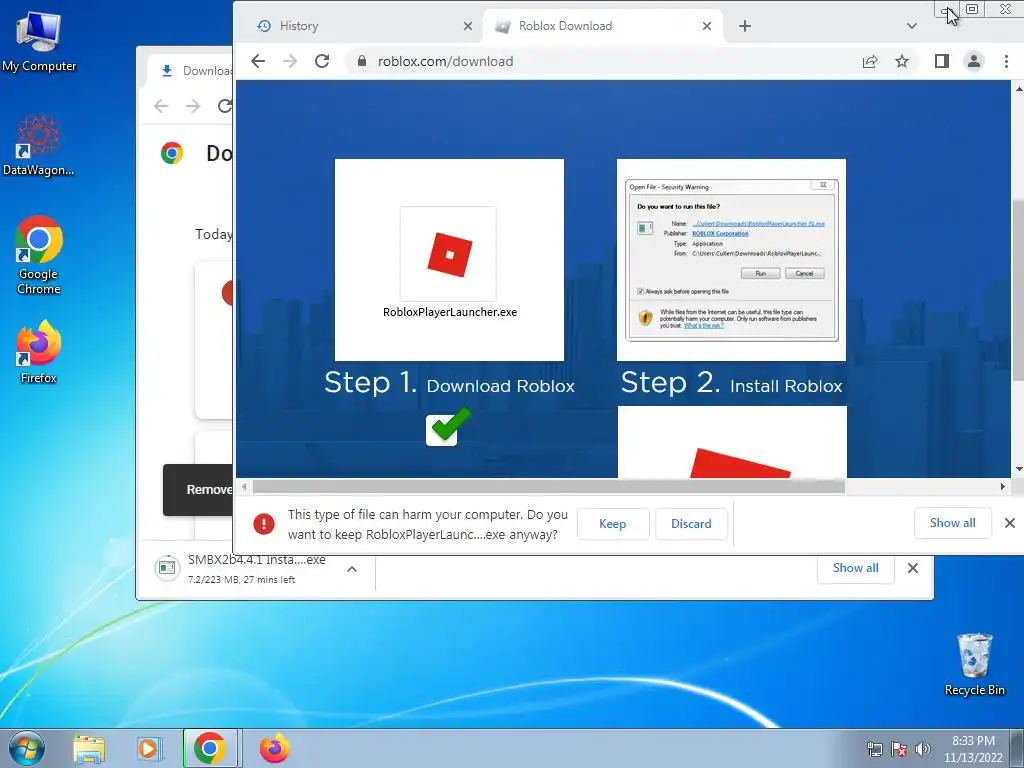
Task: Click the horizontal scrollbar of Roblox page
Action: (549, 487)
